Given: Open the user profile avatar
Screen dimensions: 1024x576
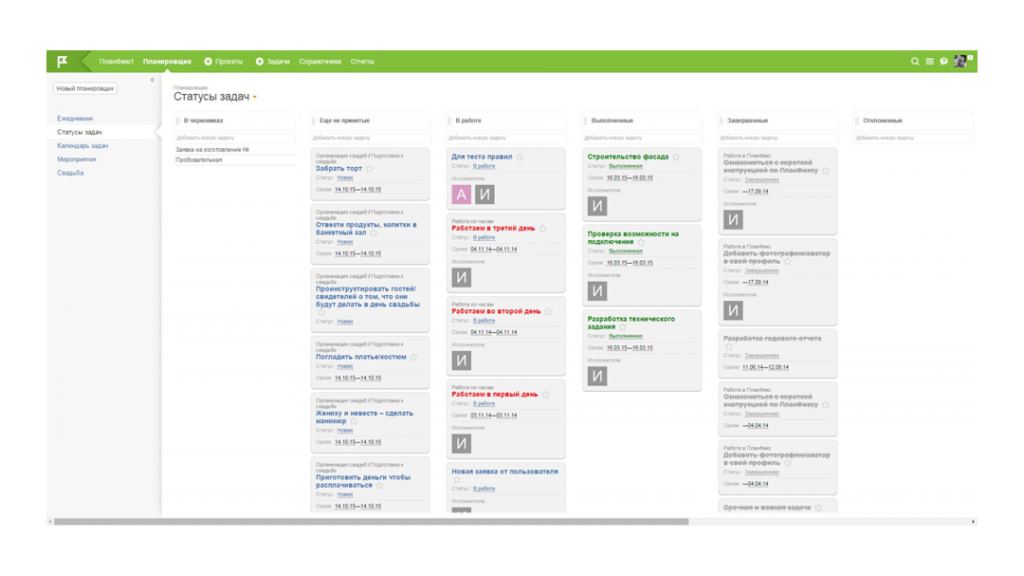Looking at the screenshot, I should click(x=960, y=61).
